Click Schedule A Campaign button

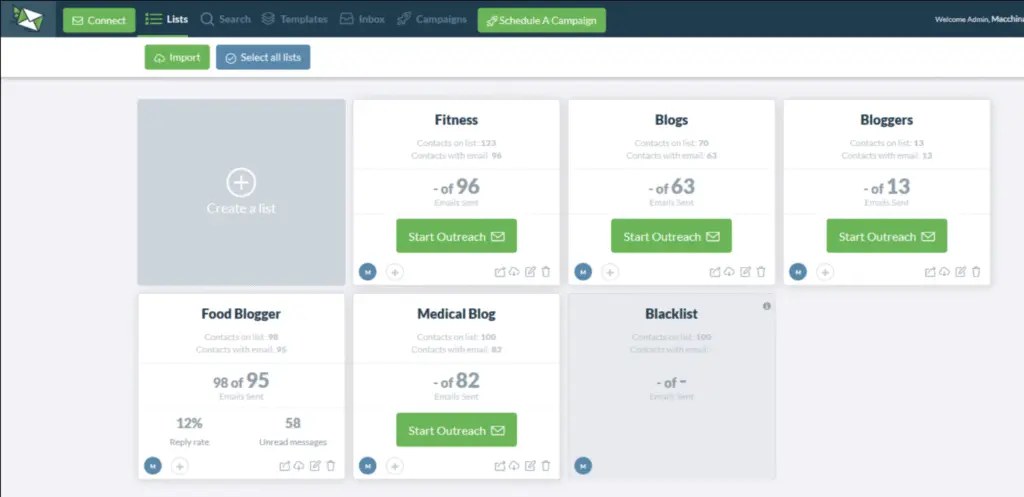tap(541, 20)
